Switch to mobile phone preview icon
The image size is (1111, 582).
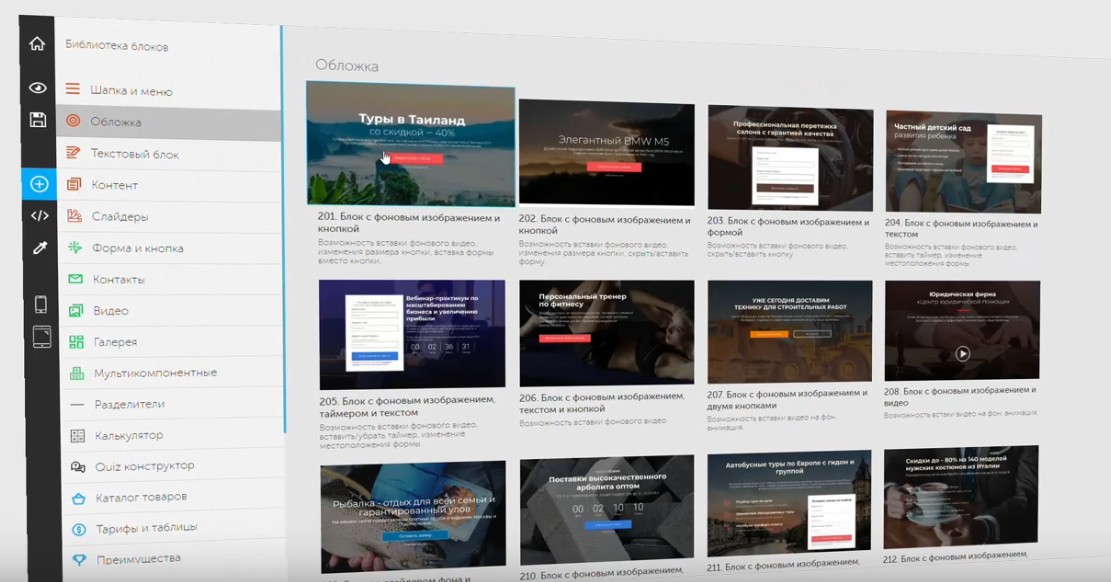click(41, 305)
